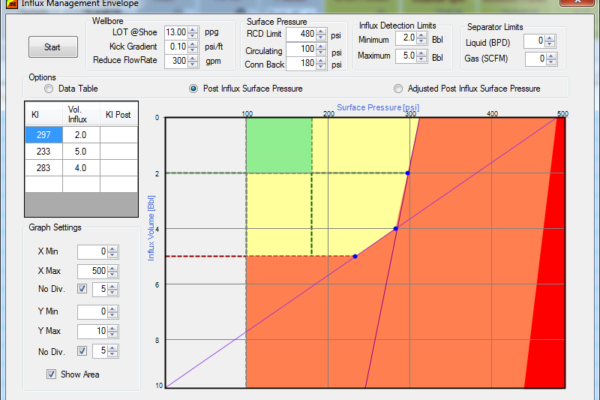
Task: Click the RCD Limit spinner arrows
Action: coord(321,34)
